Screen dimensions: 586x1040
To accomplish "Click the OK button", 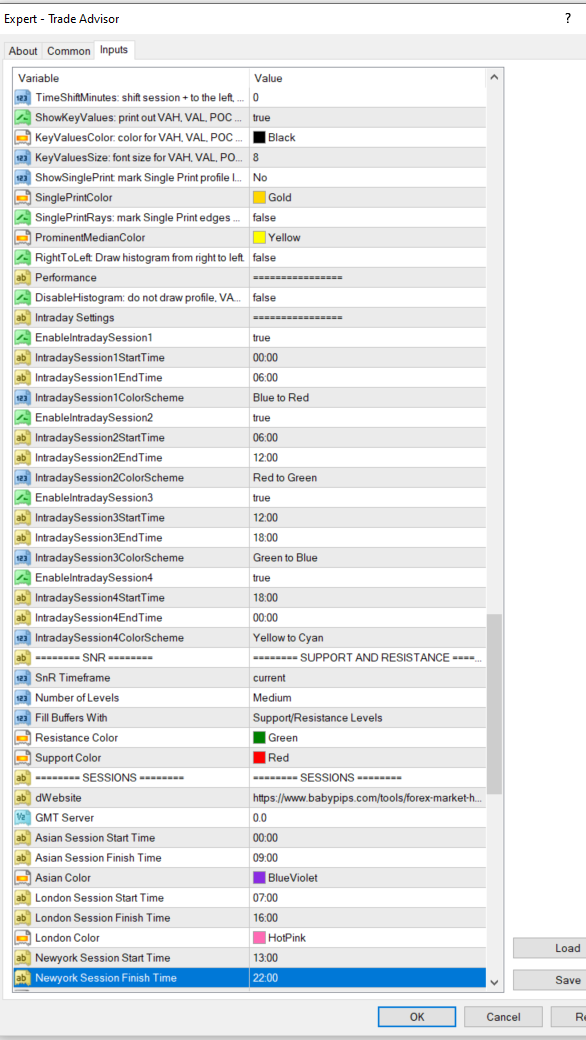I will (417, 1016).
